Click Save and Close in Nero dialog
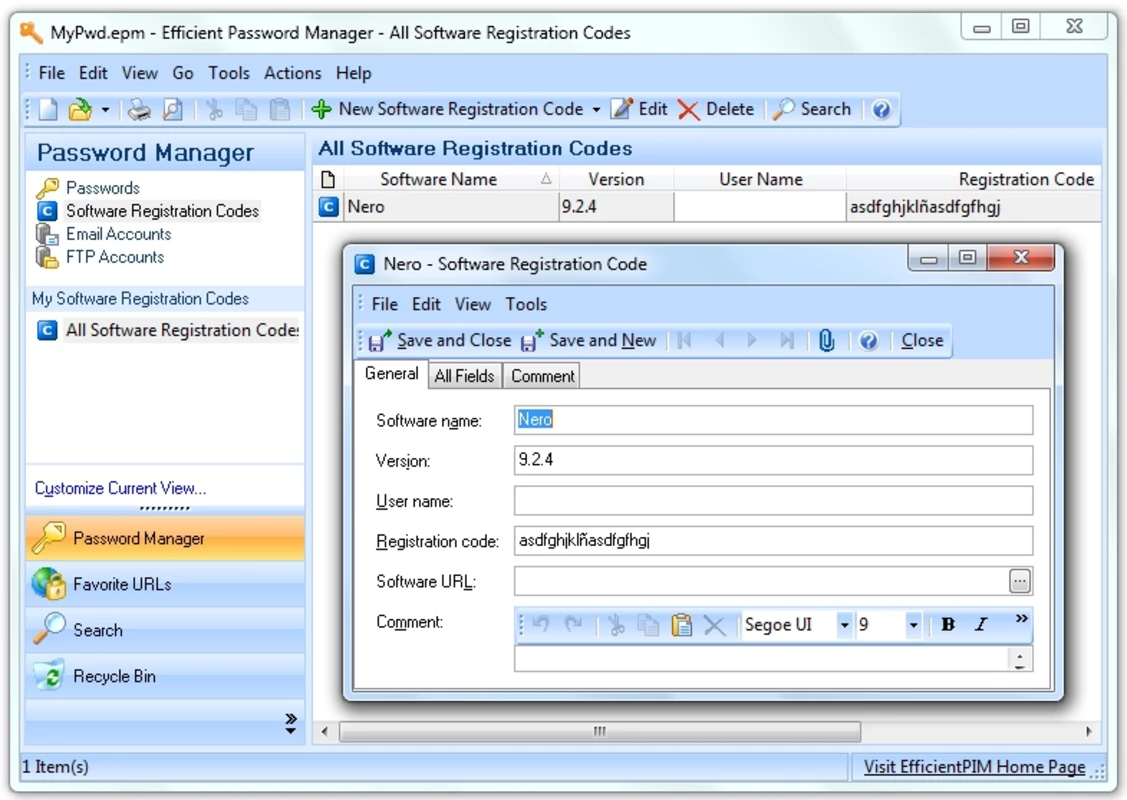The height and width of the screenshot is (800, 1127). click(x=440, y=341)
